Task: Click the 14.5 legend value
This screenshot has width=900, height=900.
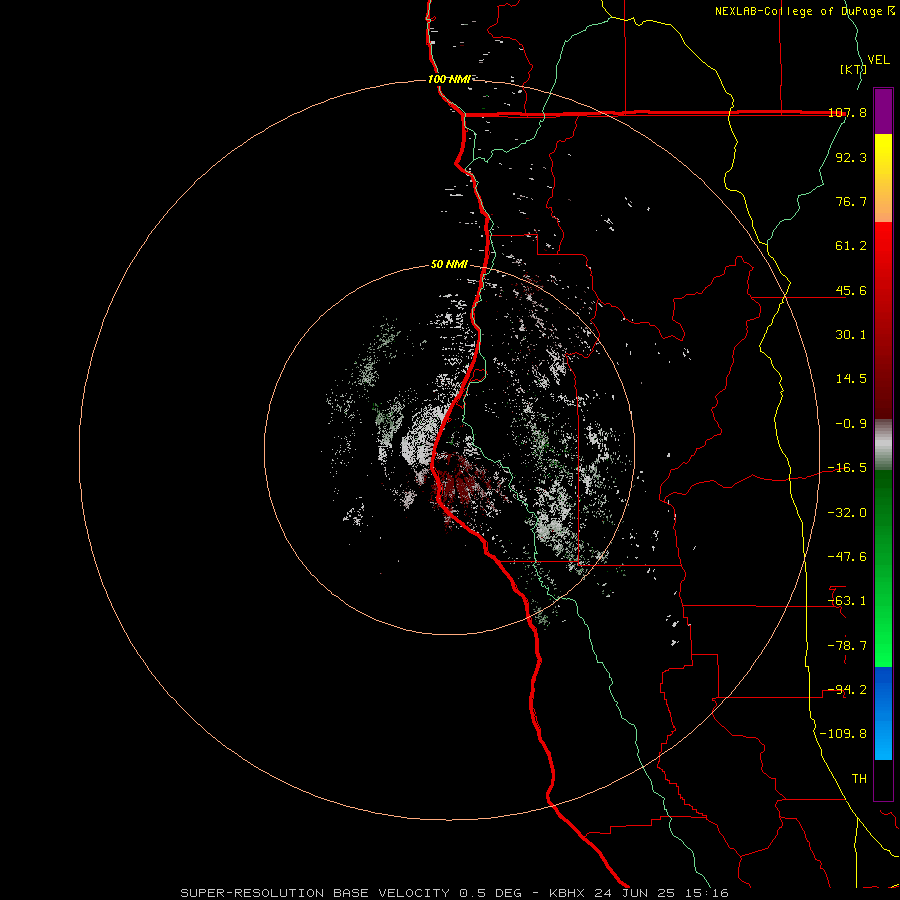Action: point(851,379)
